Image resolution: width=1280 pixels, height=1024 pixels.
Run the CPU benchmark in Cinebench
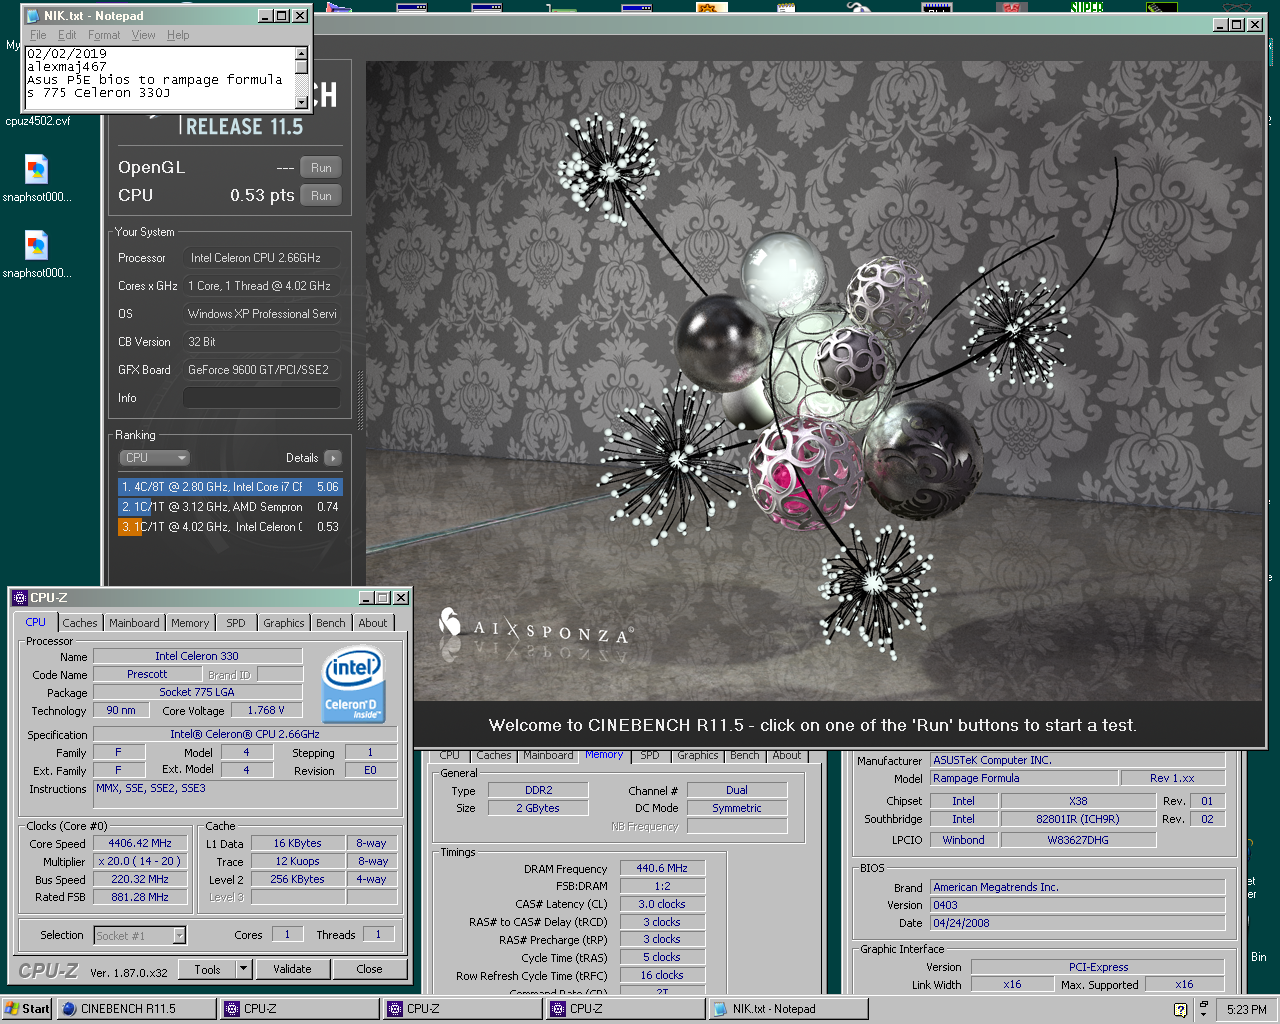pos(321,196)
